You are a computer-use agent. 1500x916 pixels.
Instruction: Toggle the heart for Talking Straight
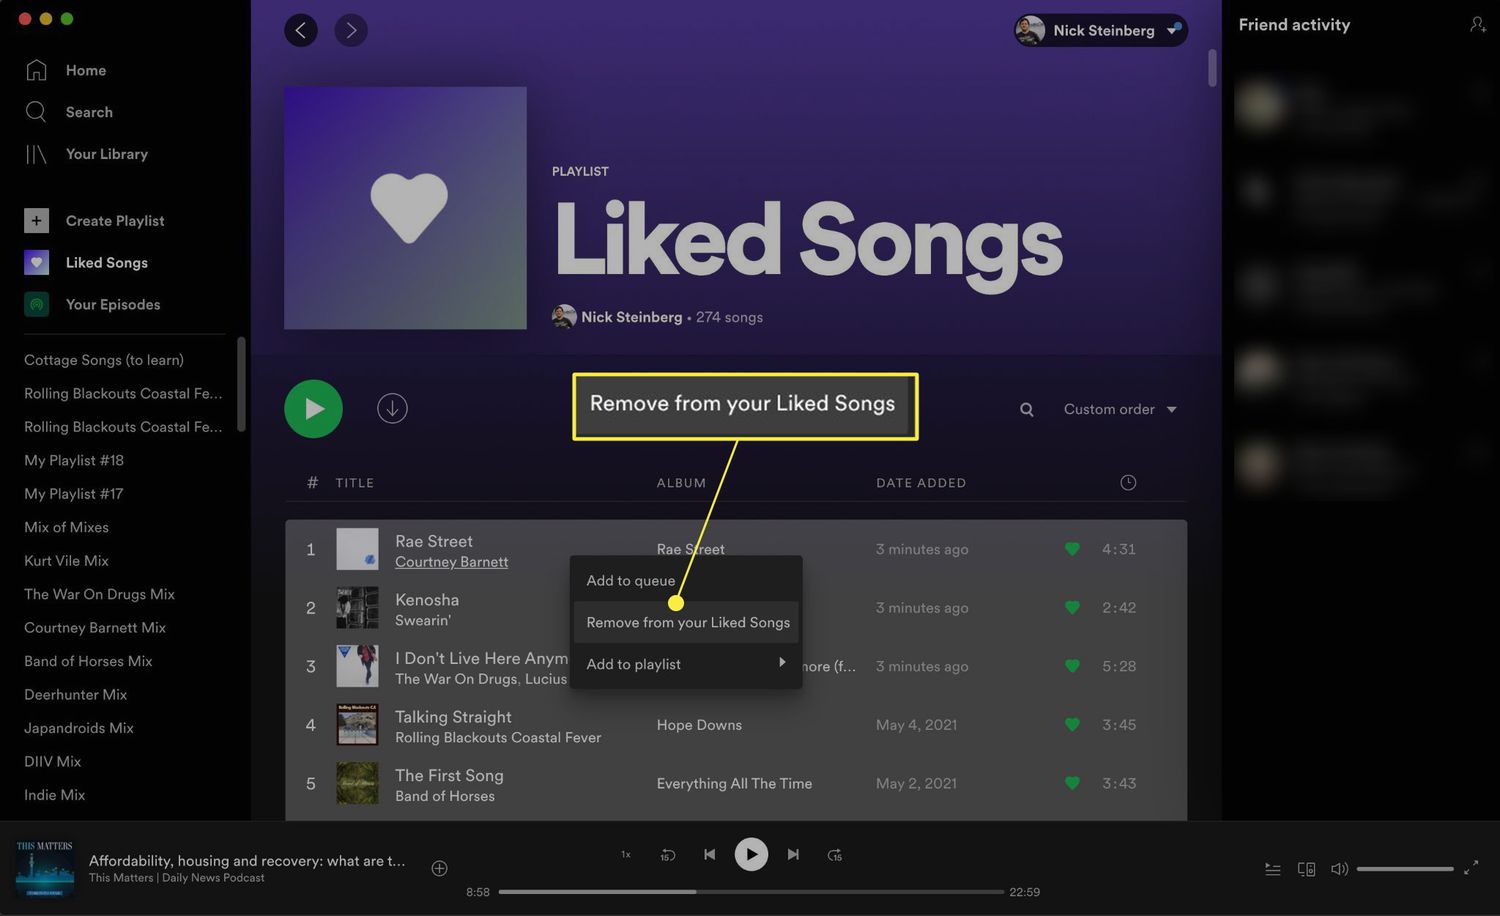coord(1072,725)
